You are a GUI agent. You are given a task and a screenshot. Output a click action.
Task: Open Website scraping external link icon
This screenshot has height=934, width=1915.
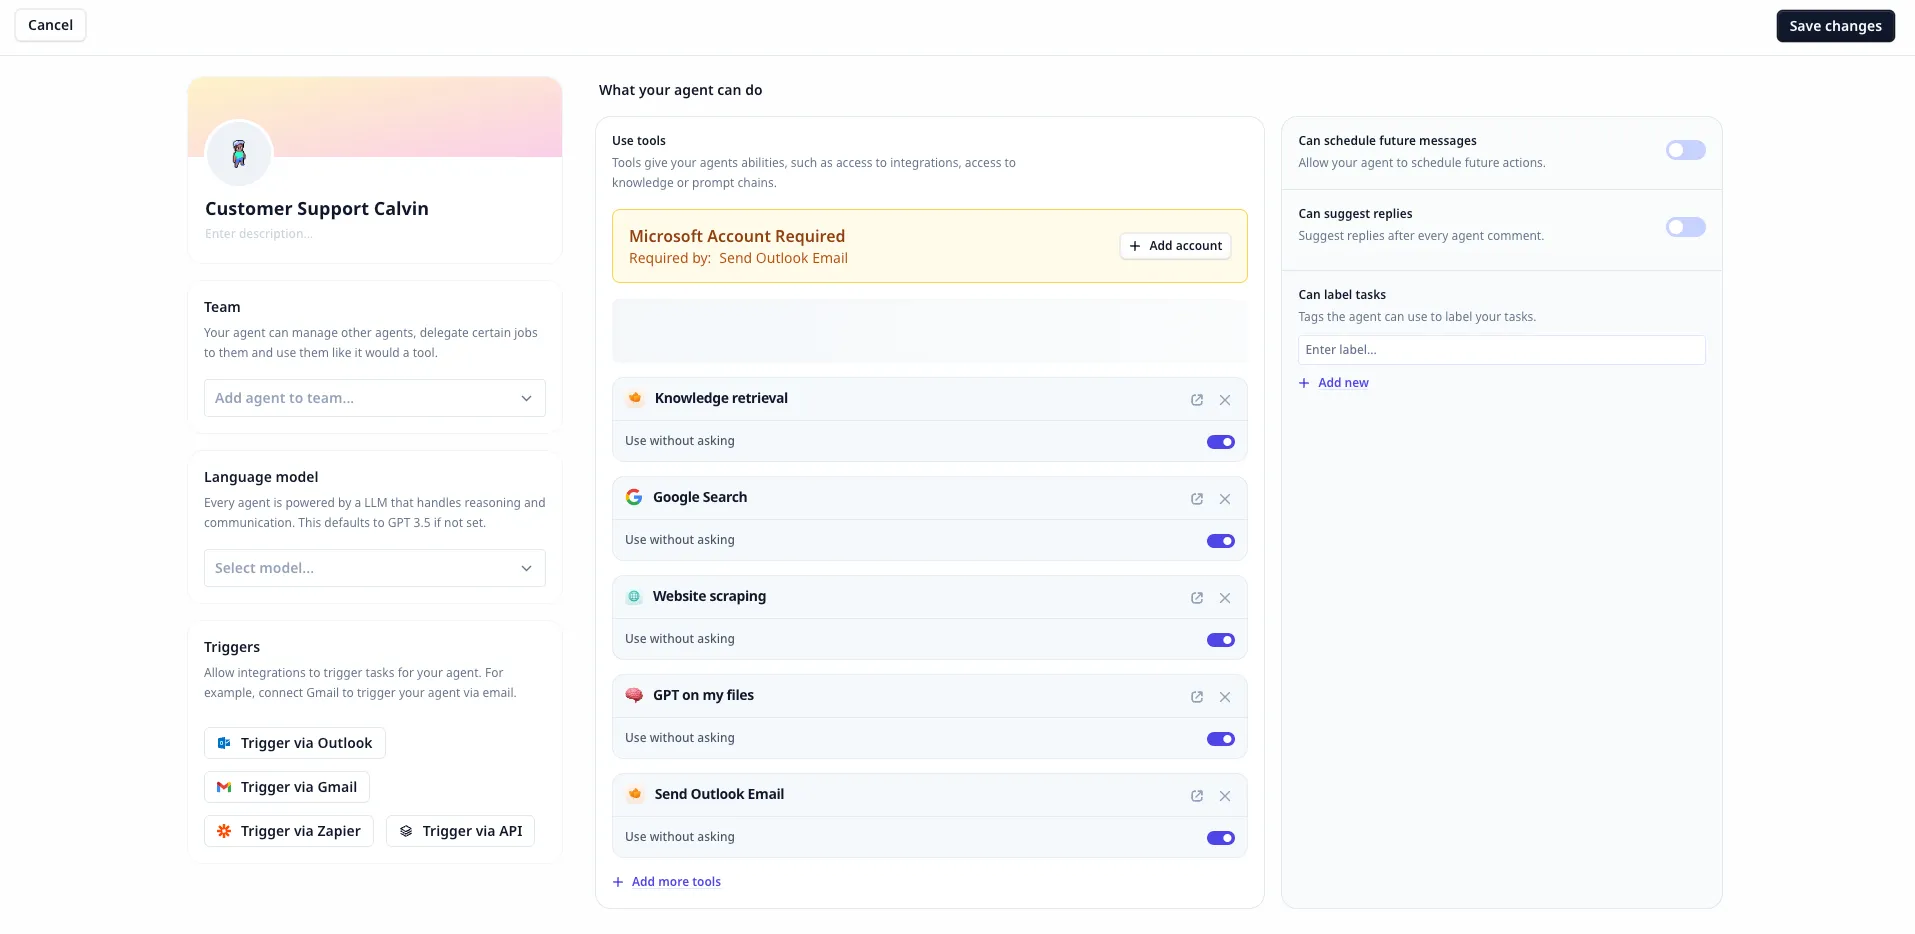(x=1196, y=598)
